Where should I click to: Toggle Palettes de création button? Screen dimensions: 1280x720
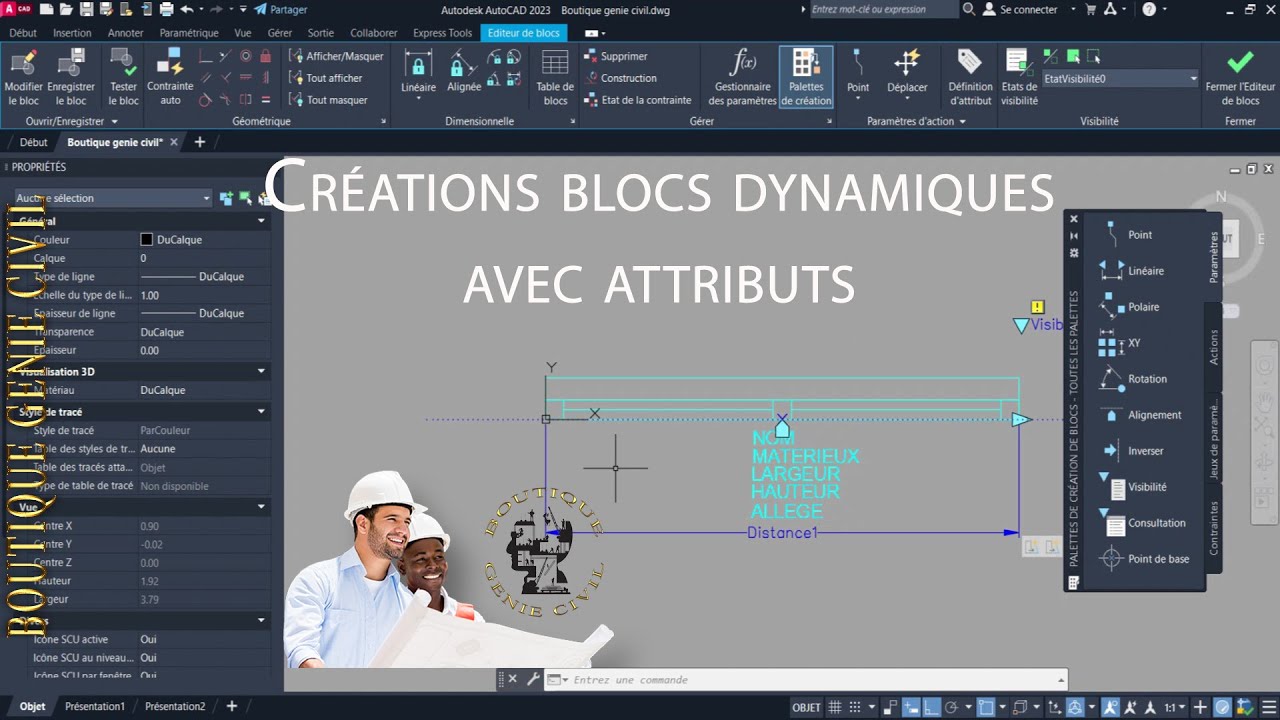[805, 77]
